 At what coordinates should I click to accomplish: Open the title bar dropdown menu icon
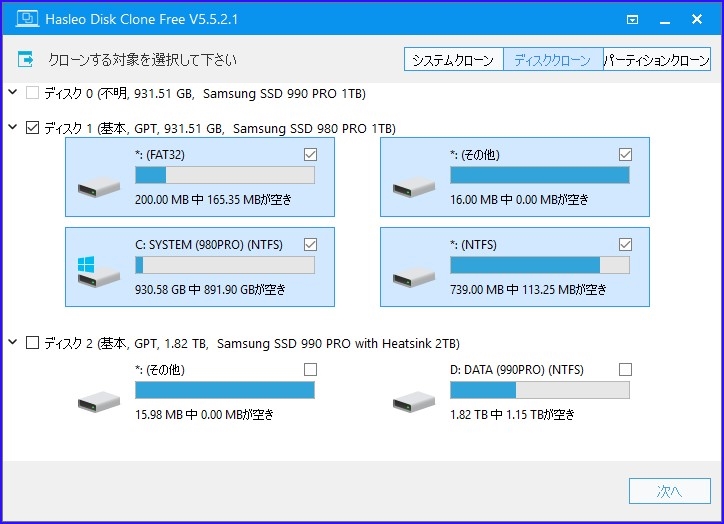point(632,19)
